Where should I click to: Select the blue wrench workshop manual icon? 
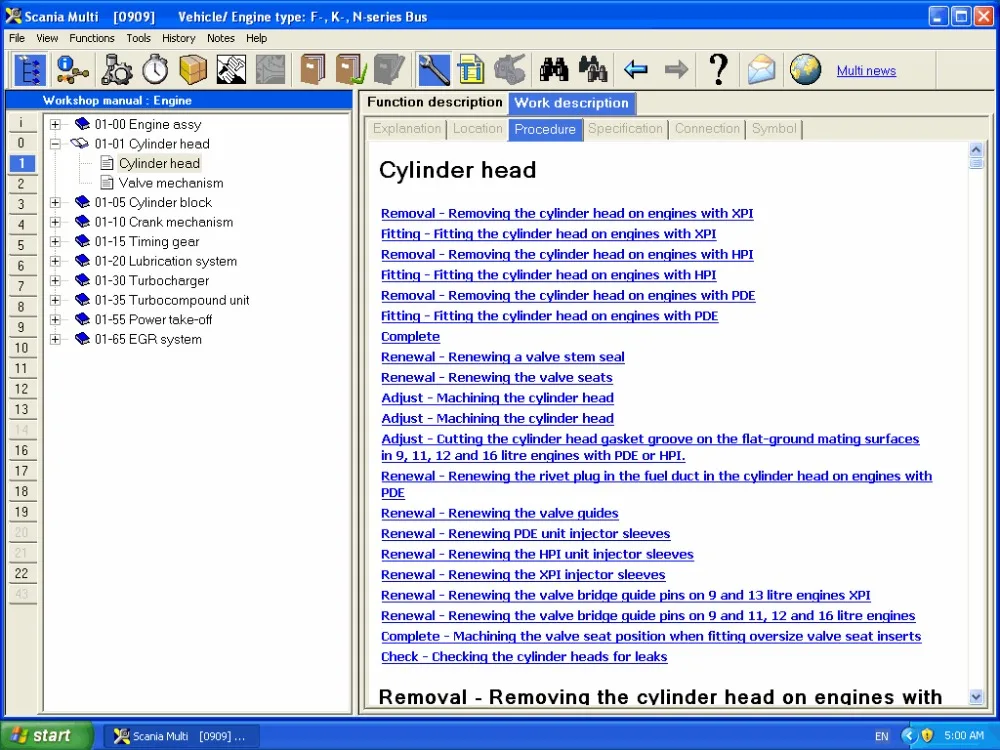(x=433, y=69)
